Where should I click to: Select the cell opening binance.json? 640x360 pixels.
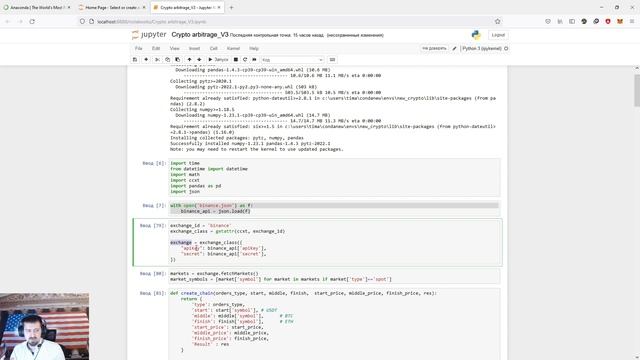[x=334, y=208]
